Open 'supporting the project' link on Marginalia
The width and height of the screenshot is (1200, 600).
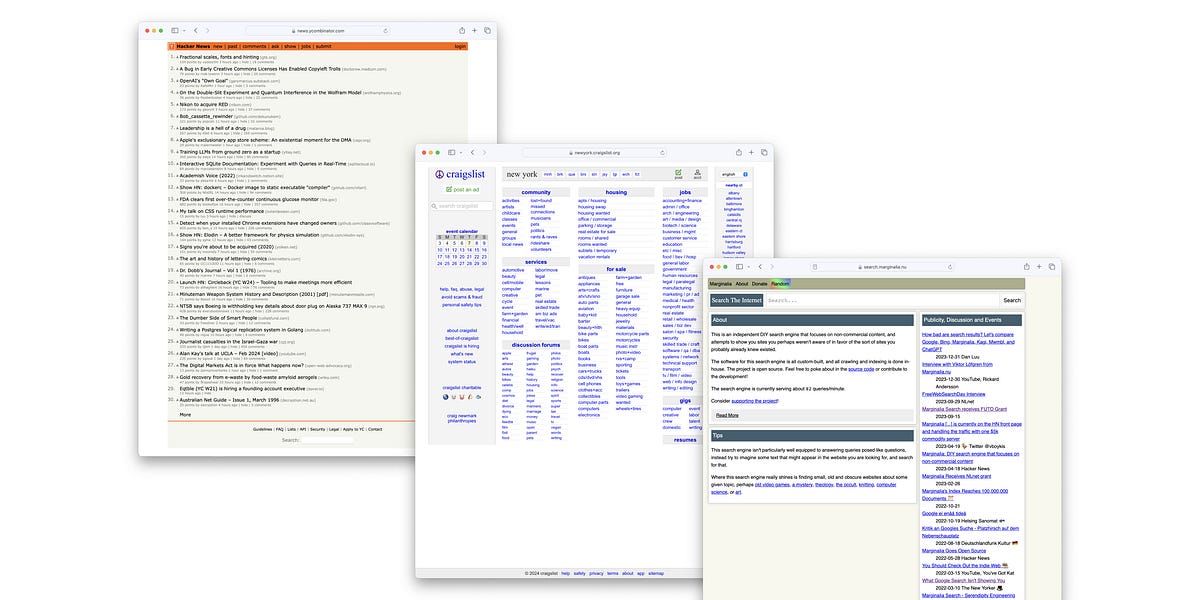757,401
